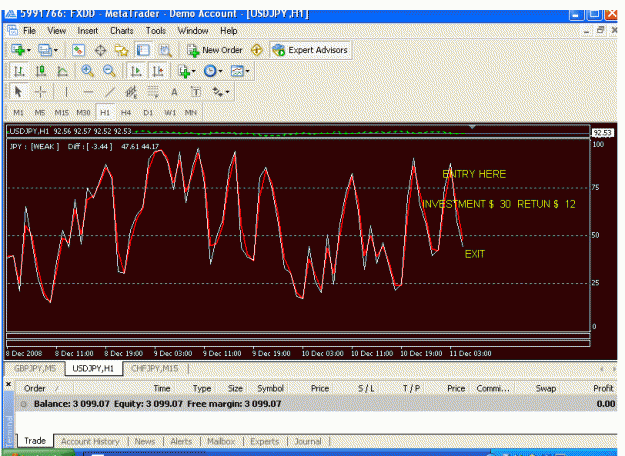Click the chart shift triangle marker
The image size is (625, 456).
(472, 127)
